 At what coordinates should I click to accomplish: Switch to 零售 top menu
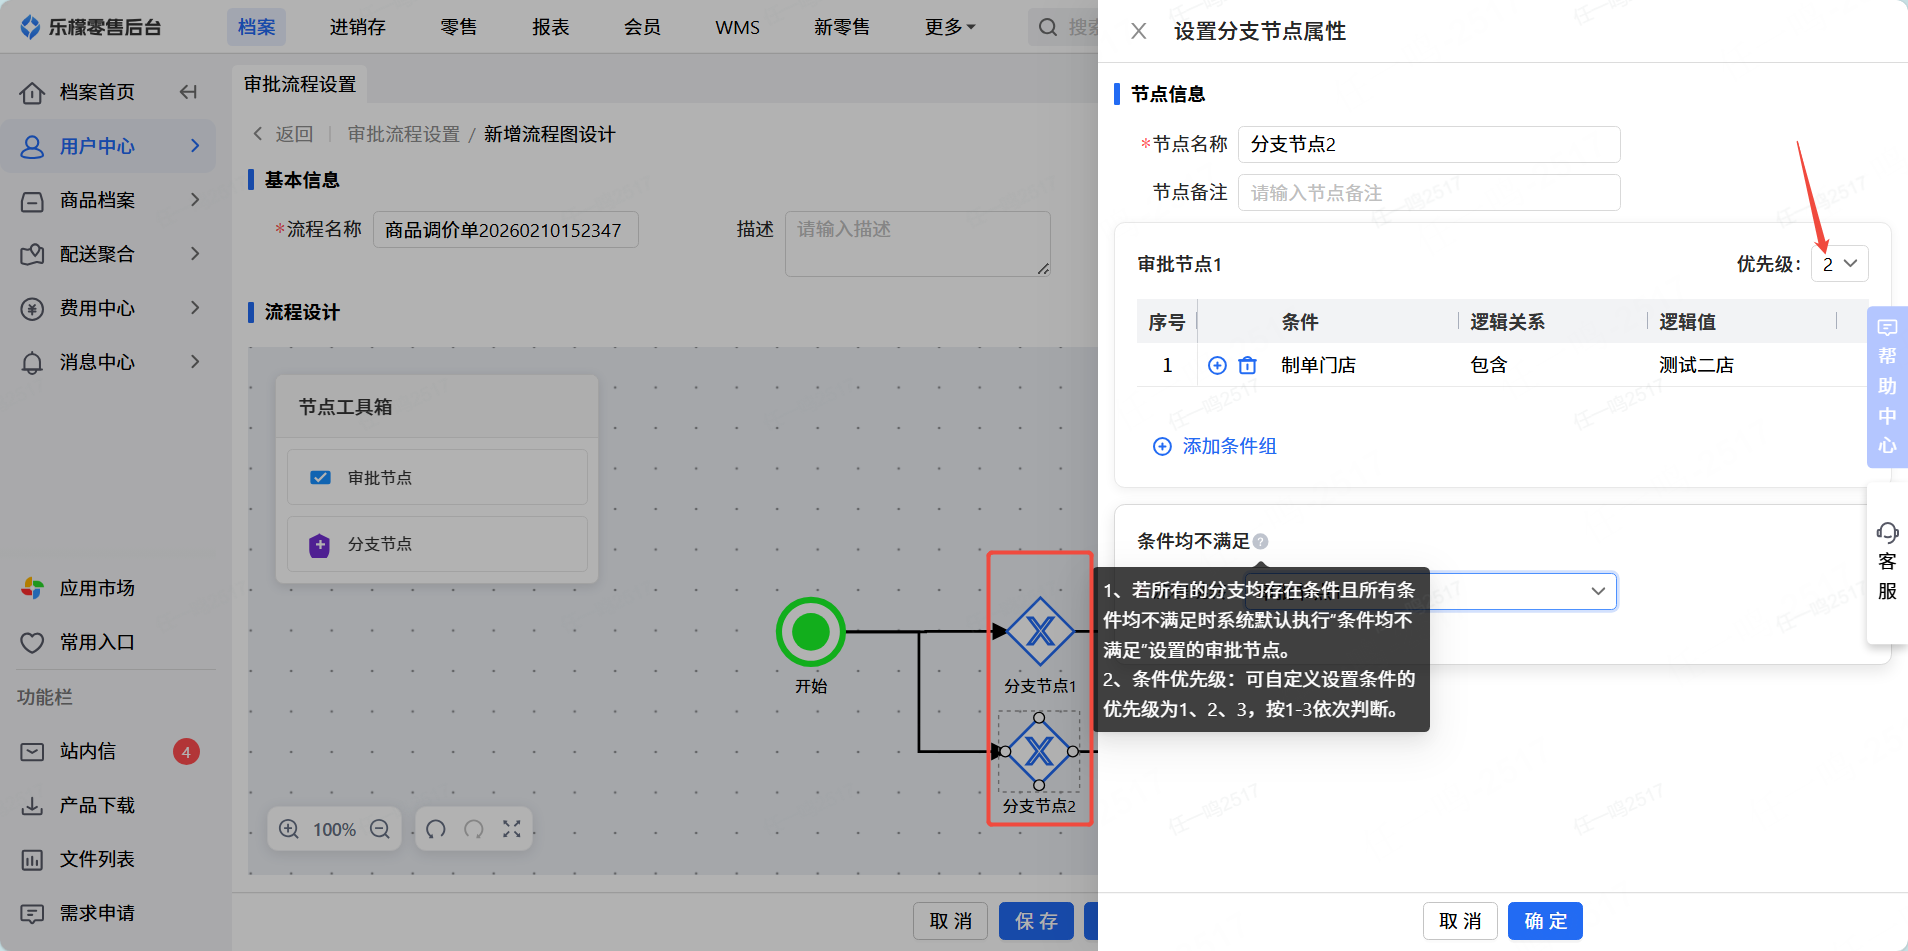click(459, 27)
